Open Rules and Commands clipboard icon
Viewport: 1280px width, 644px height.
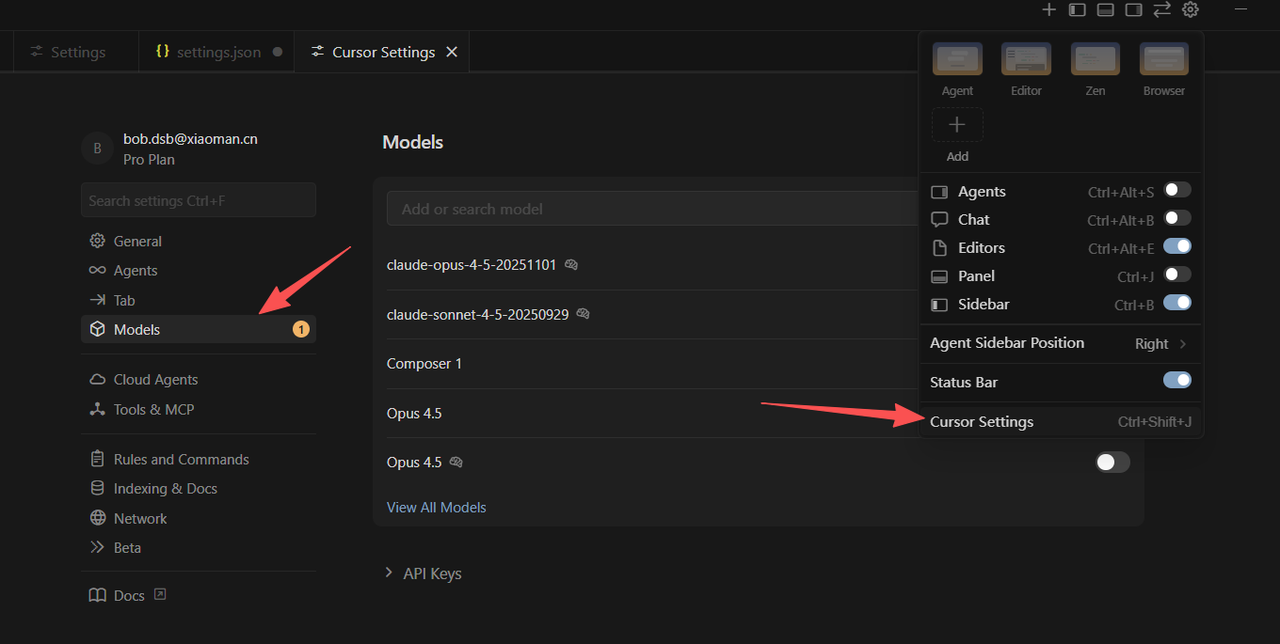click(97, 459)
